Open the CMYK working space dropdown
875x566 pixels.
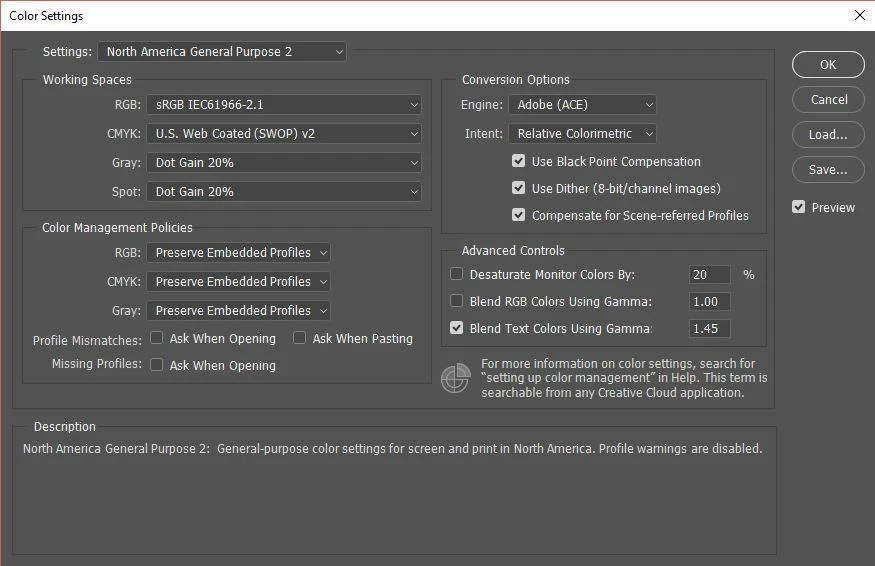point(284,133)
